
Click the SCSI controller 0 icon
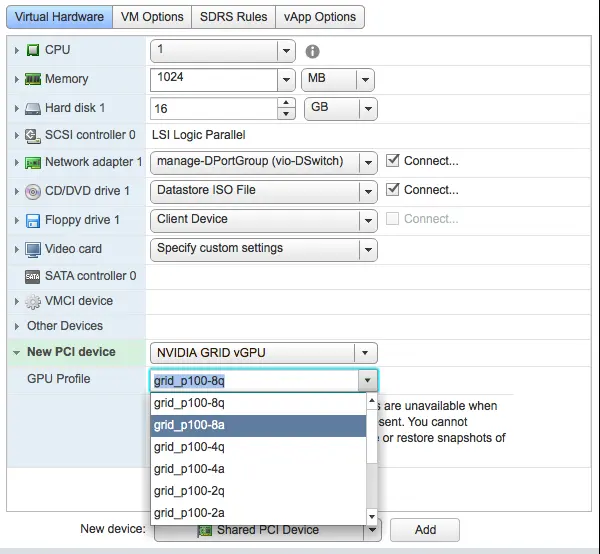(x=33, y=136)
